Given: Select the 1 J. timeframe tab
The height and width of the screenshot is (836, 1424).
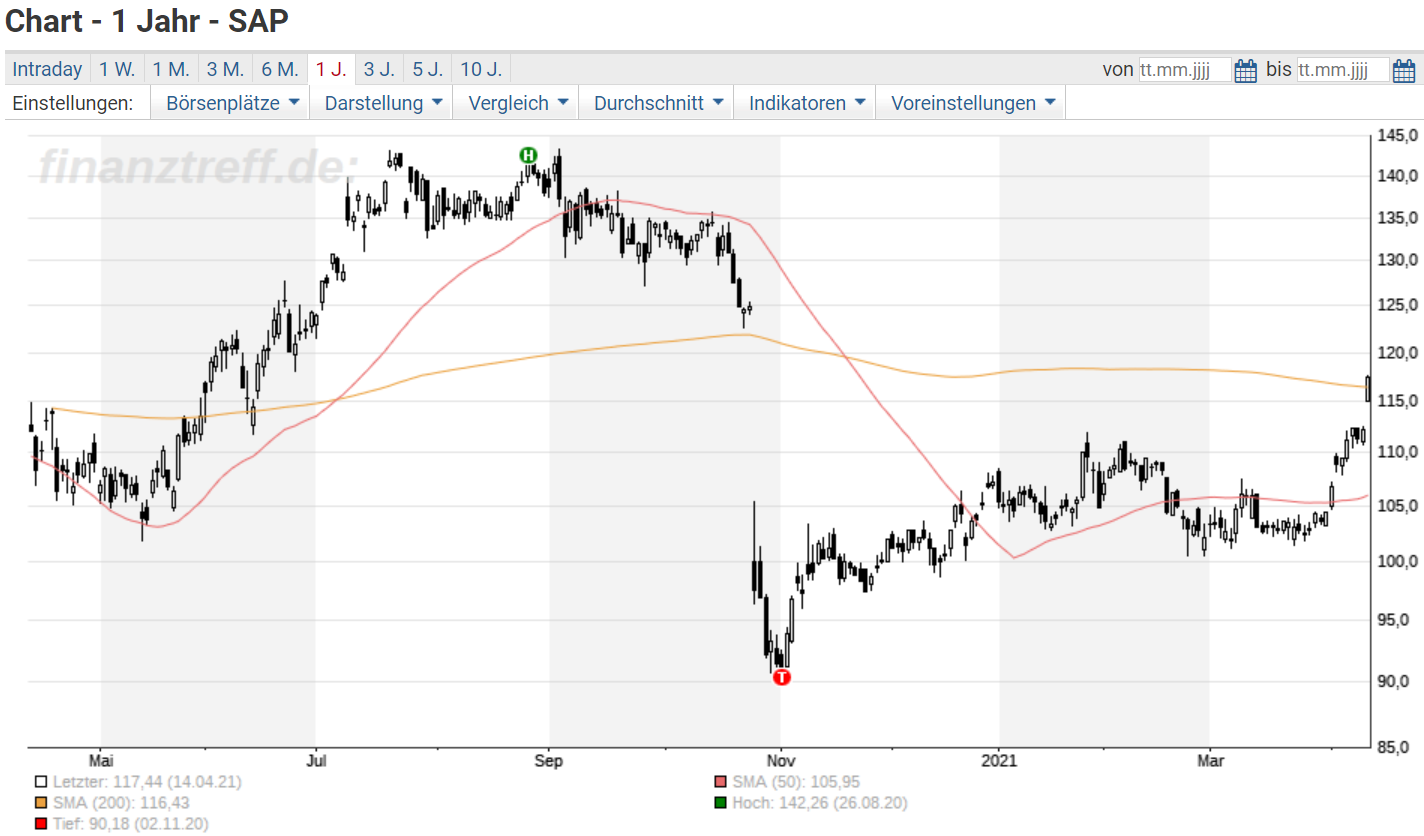Looking at the screenshot, I should pos(331,69).
